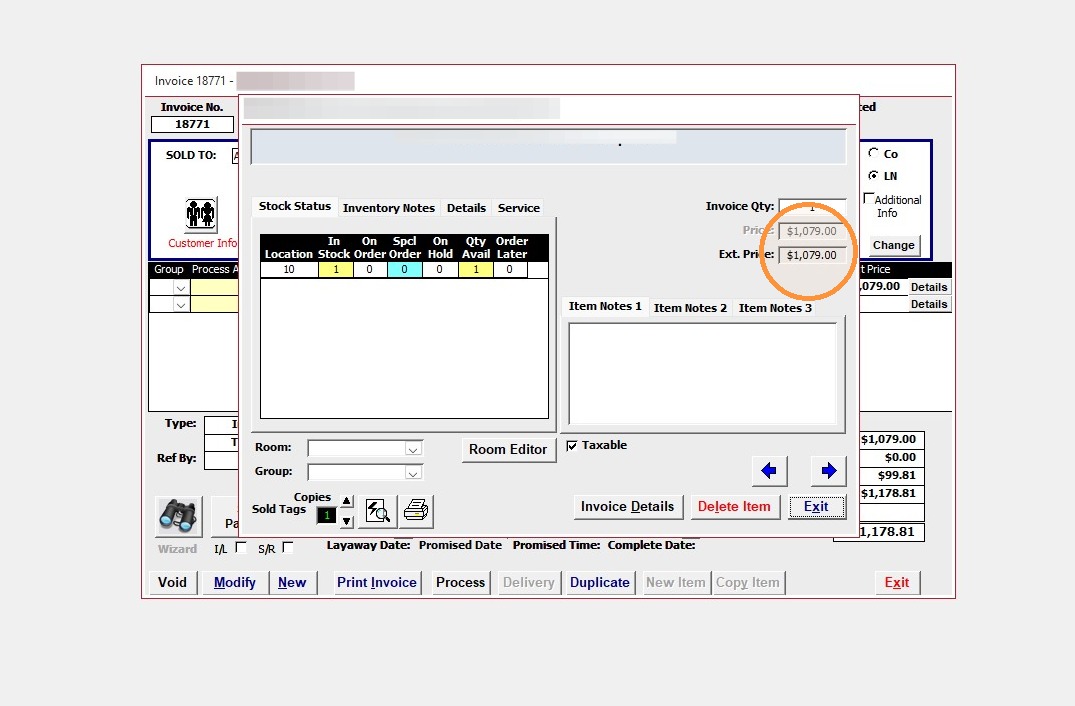Click the Qty Avail cell showing 1
The image size is (1075, 706).
coord(476,269)
